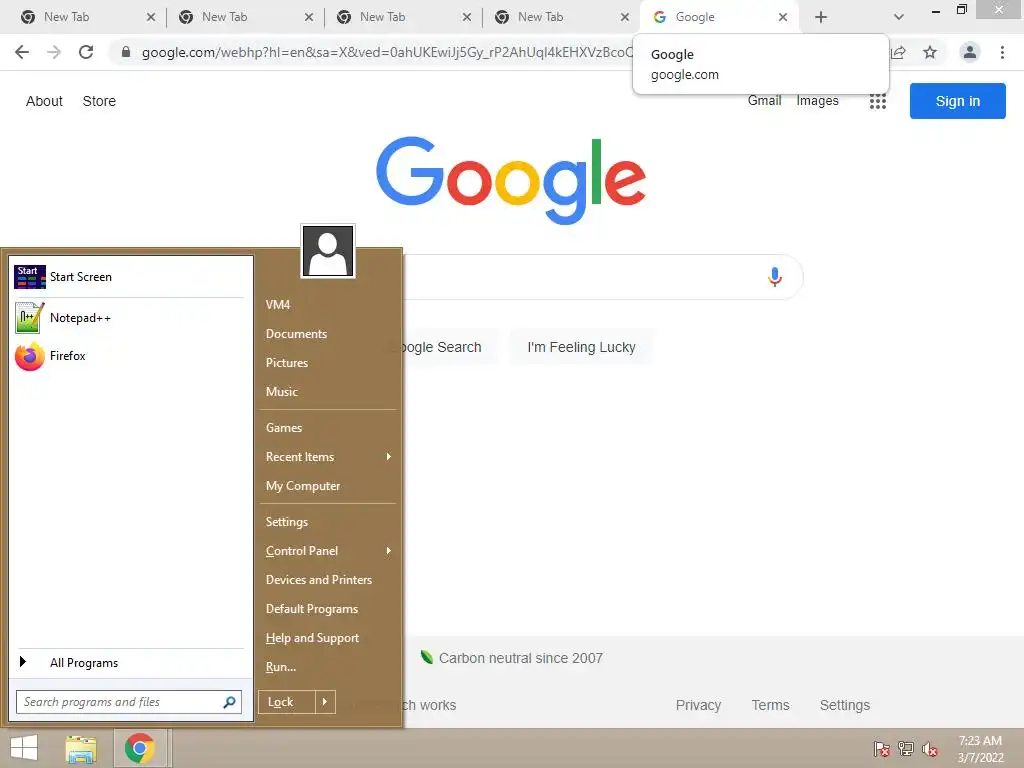Click the Chrome address bar URL
The height and width of the screenshot is (768, 1024).
387,52
